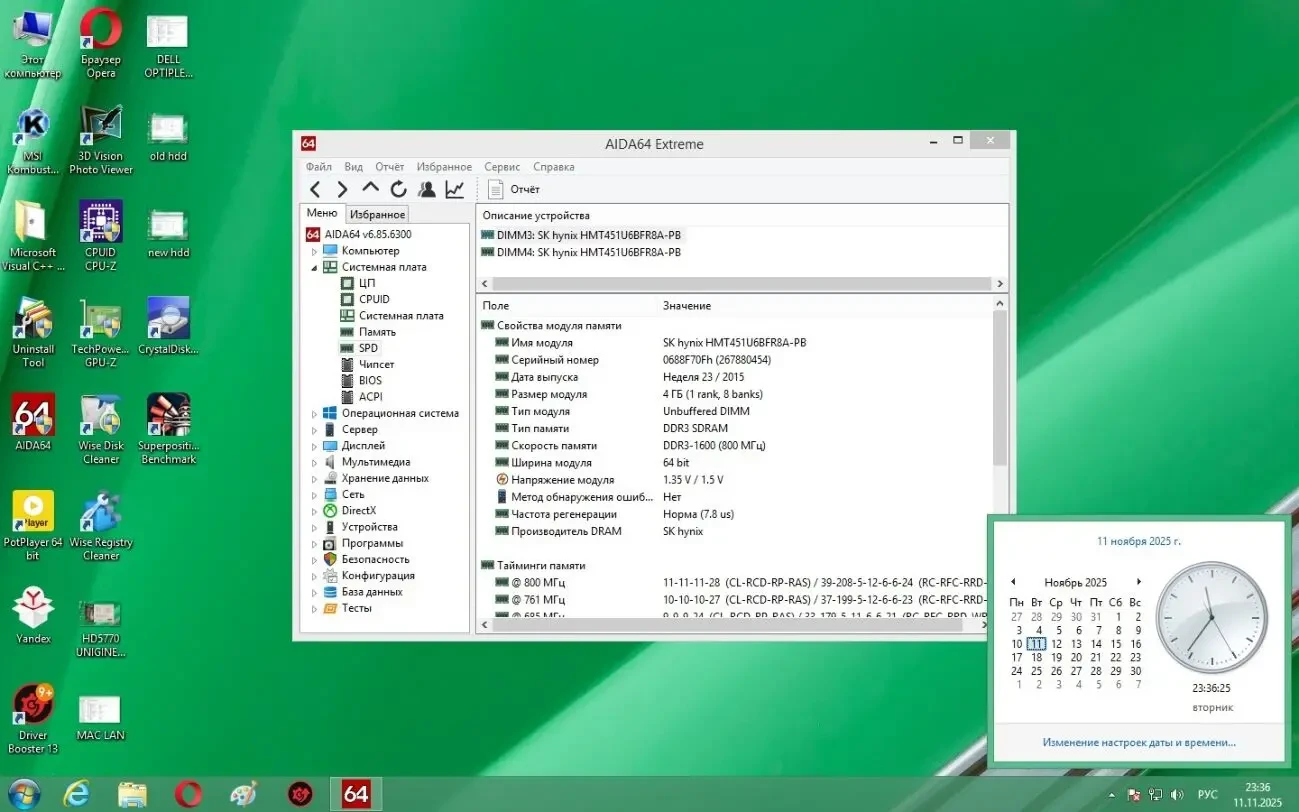Go to next month in calendar
This screenshot has height=812, width=1299.
(1138, 582)
